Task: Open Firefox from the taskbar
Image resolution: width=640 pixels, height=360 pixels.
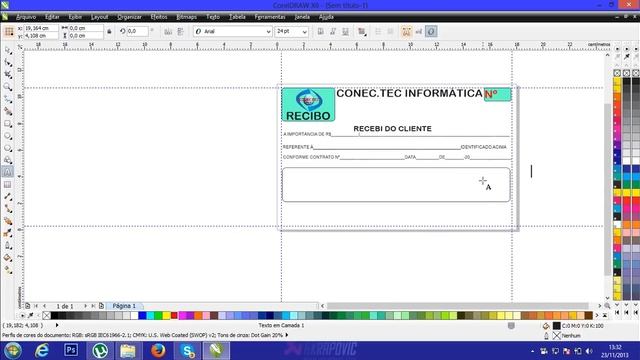Action: click(x=158, y=350)
